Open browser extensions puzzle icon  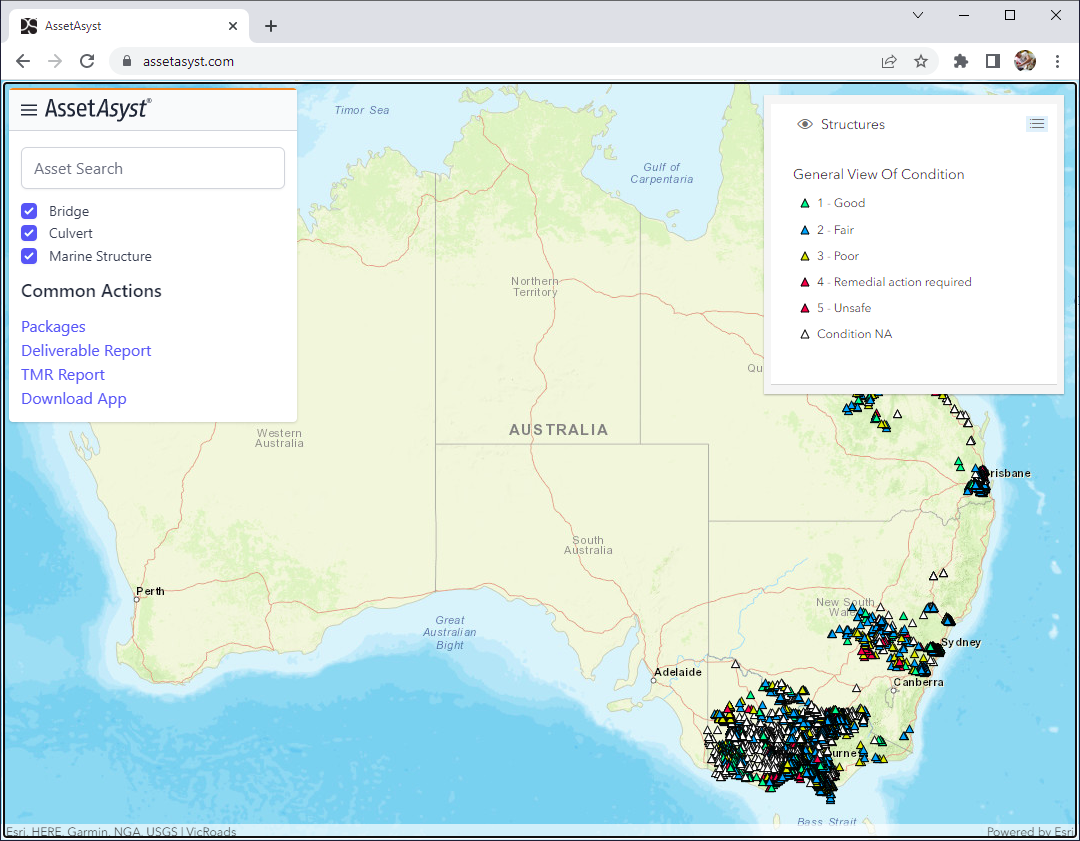[x=961, y=61]
